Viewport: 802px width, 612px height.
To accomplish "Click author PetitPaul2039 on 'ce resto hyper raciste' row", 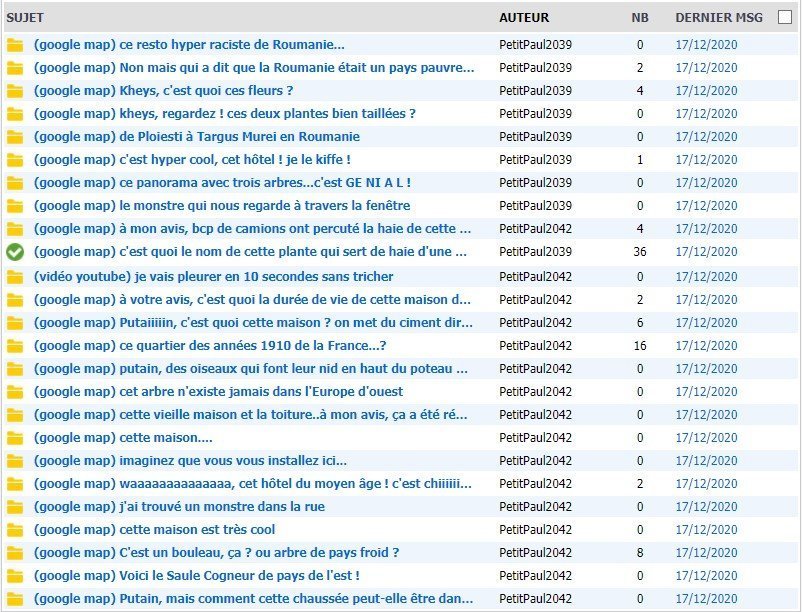I will (x=536, y=44).
